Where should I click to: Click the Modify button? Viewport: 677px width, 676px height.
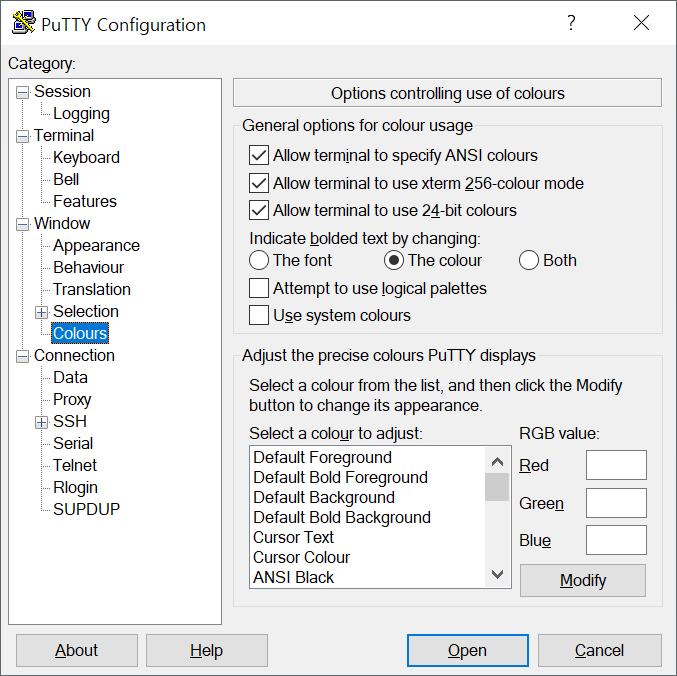click(583, 580)
